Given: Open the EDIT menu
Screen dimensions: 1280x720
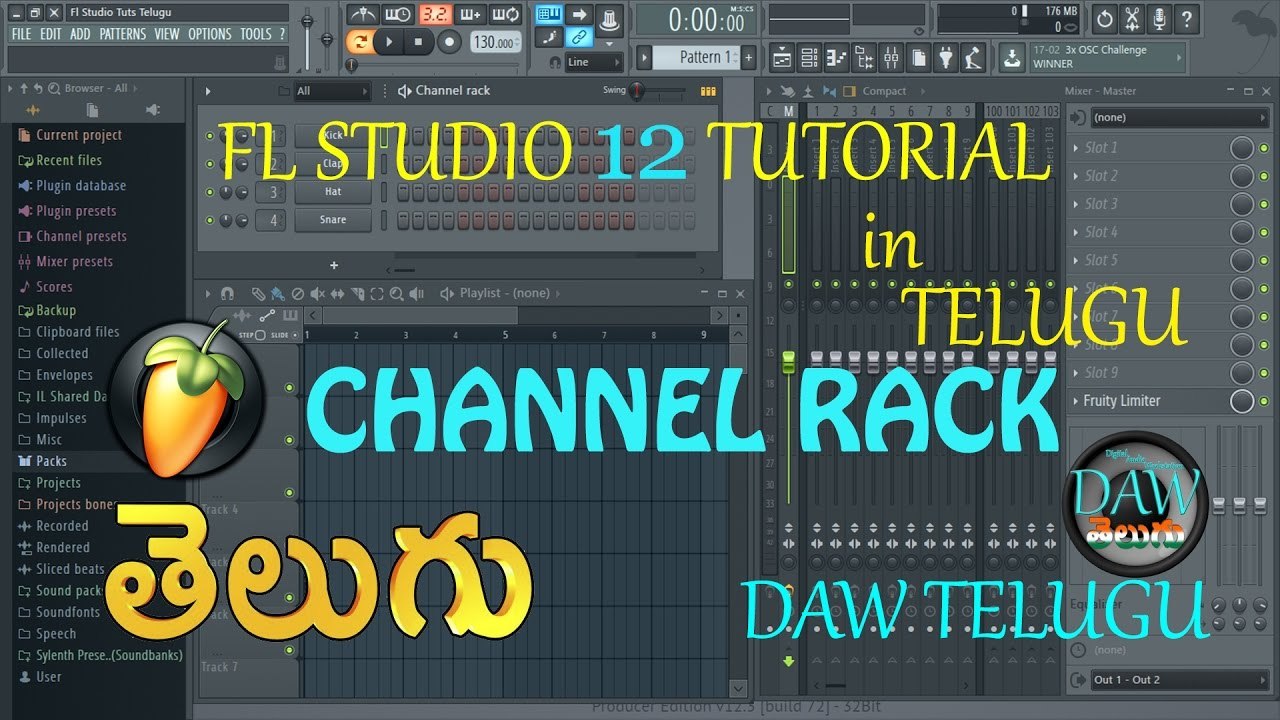Looking at the screenshot, I should [x=51, y=34].
